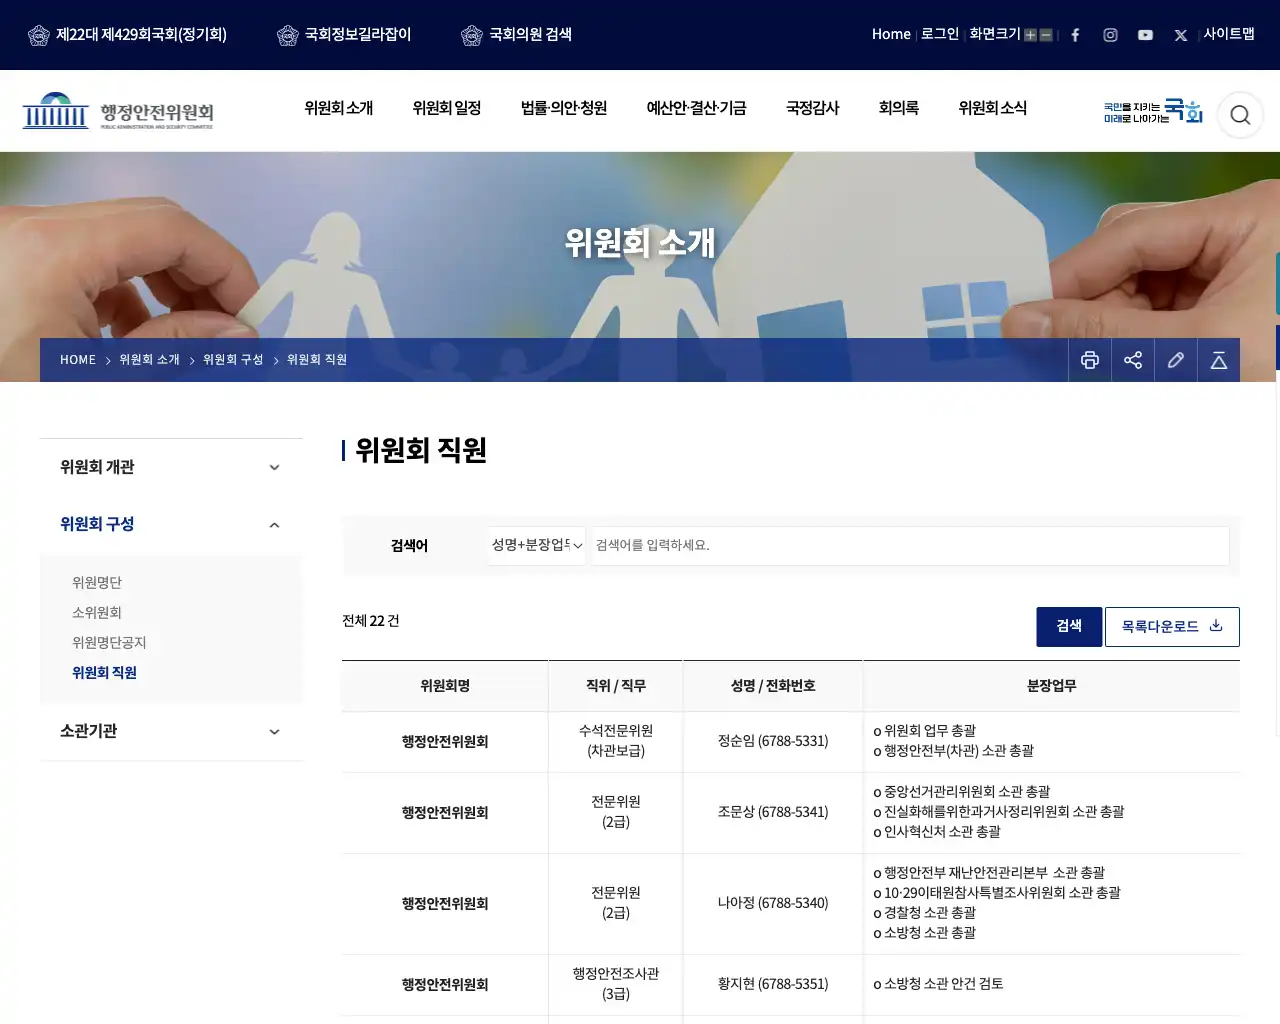The image size is (1280, 1024).
Task: Open the 회의록 top menu
Action: (899, 108)
